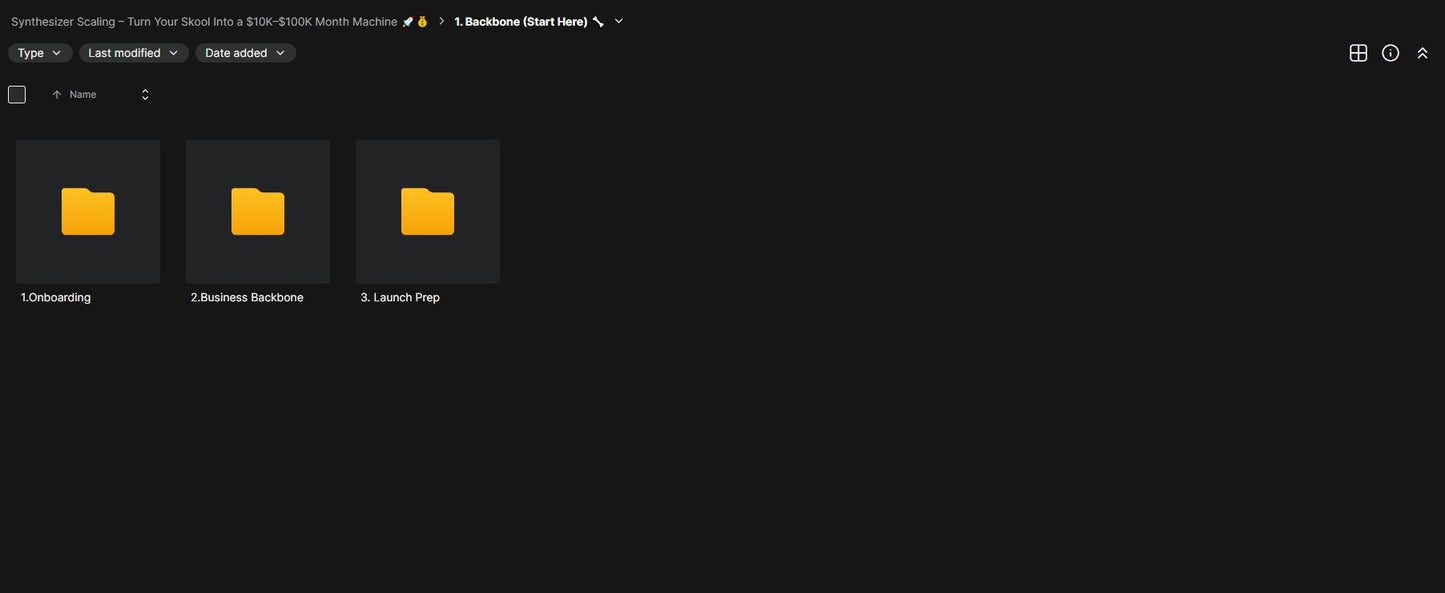The height and width of the screenshot is (593, 1445).
Task: Select the 2.Business Backbone folder label
Action: coord(247,298)
